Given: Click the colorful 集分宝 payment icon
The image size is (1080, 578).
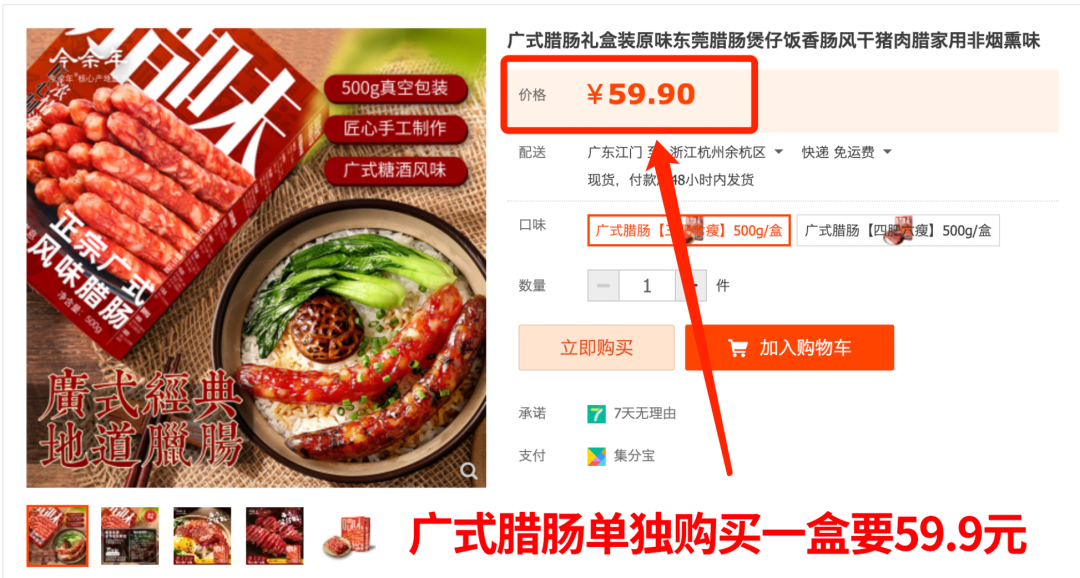Looking at the screenshot, I should 596,456.
